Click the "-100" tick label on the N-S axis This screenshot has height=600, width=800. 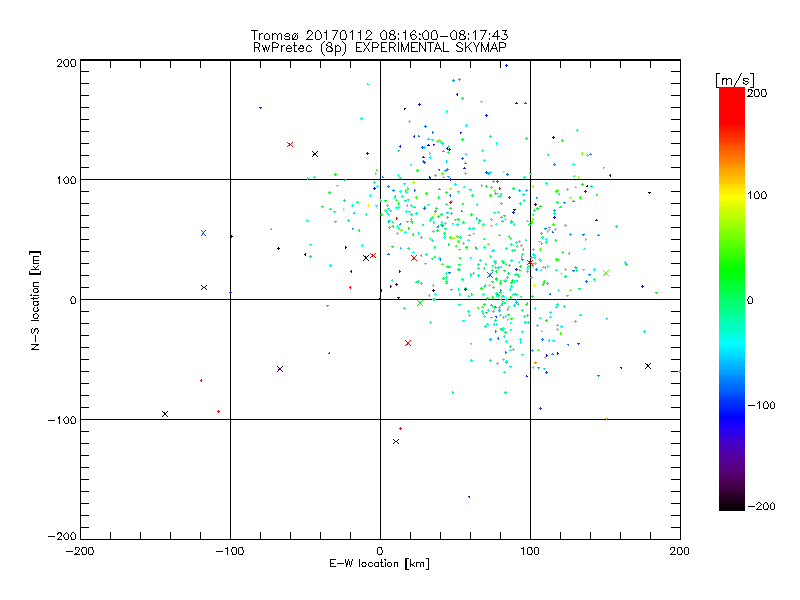[x=62, y=420]
